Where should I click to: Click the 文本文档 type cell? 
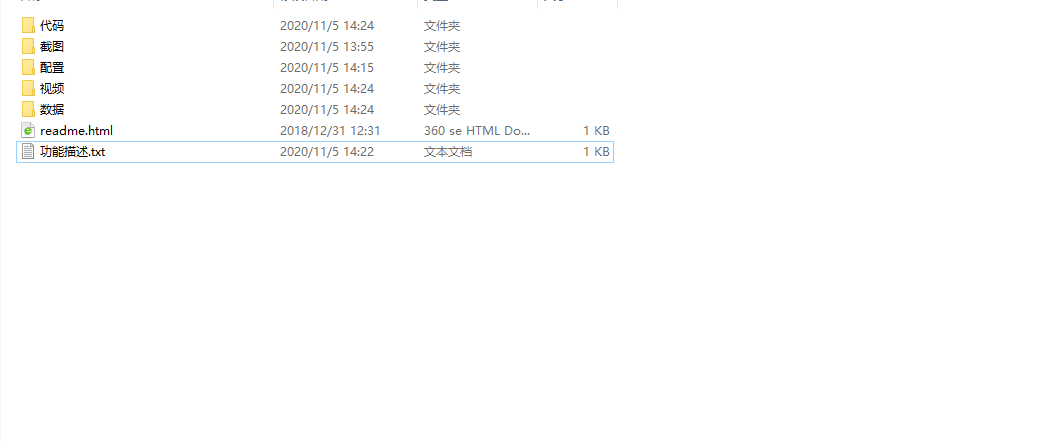[x=448, y=152]
